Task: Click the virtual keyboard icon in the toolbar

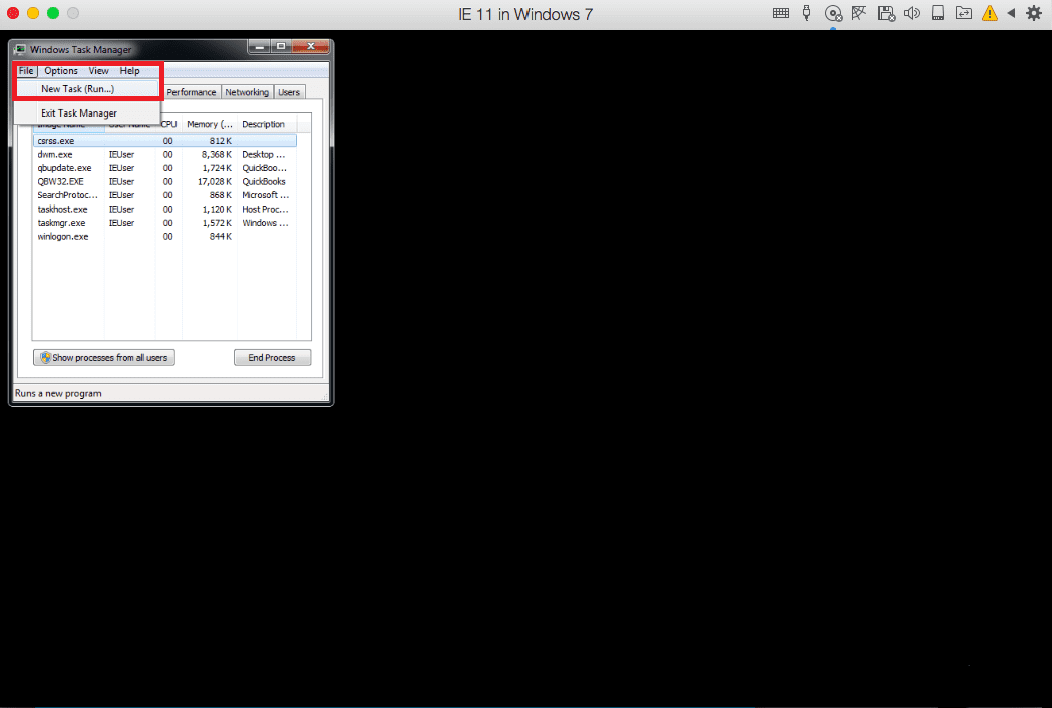Action: click(x=780, y=13)
